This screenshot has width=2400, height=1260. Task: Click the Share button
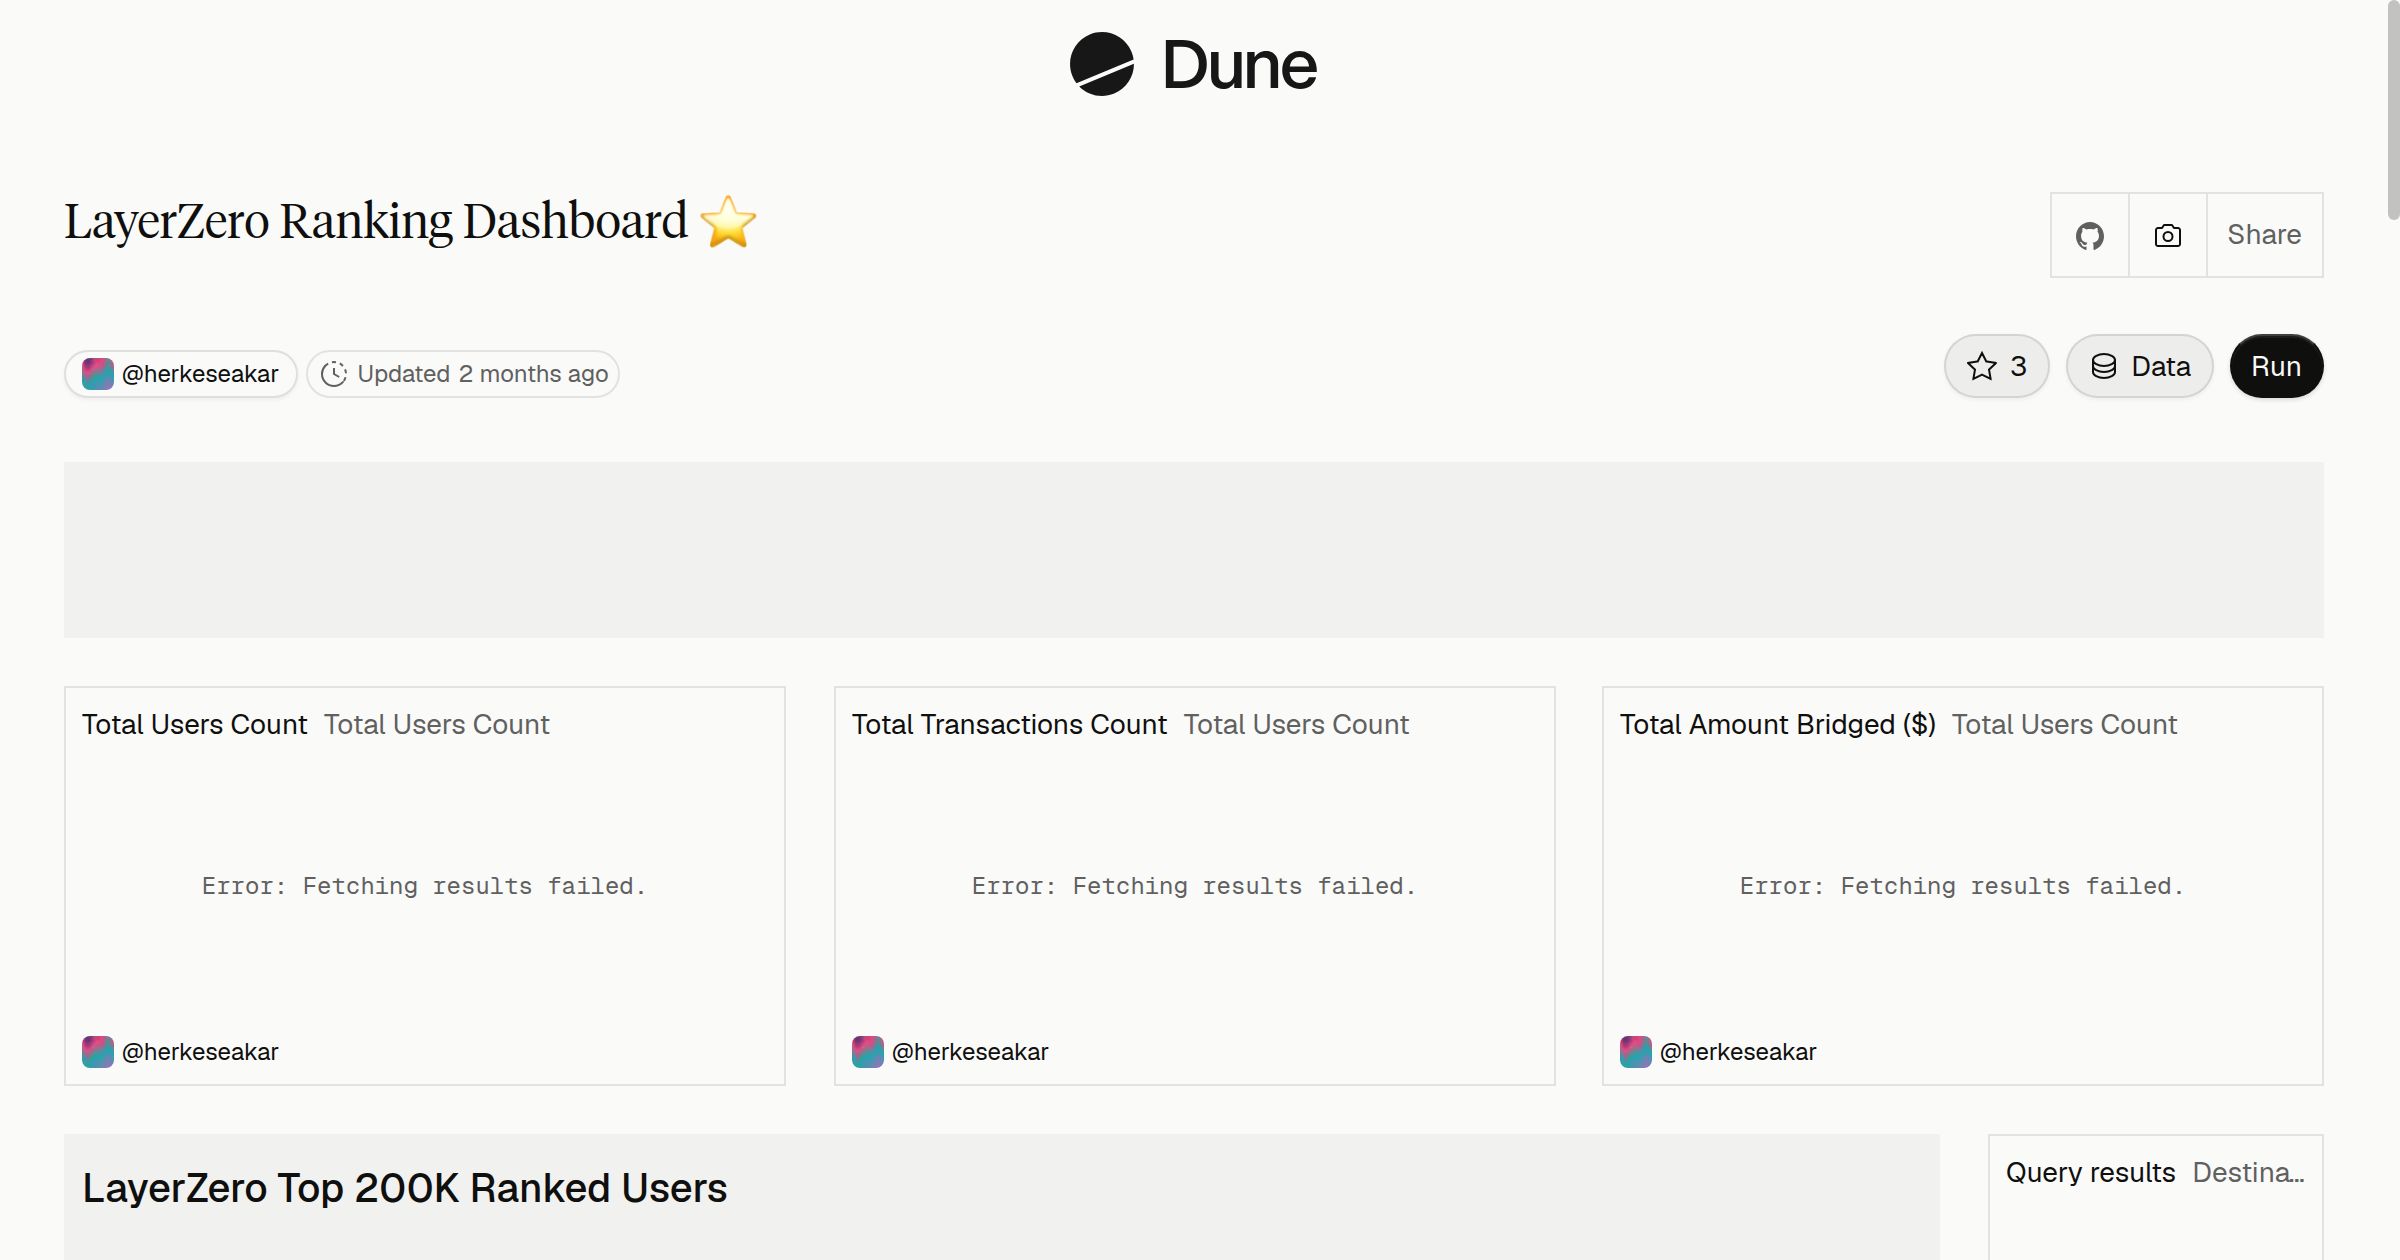point(2264,235)
